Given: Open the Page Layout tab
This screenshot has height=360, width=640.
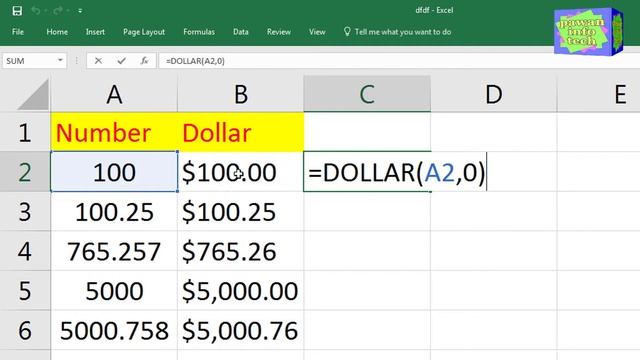Looking at the screenshot, I should coord(144,32).
